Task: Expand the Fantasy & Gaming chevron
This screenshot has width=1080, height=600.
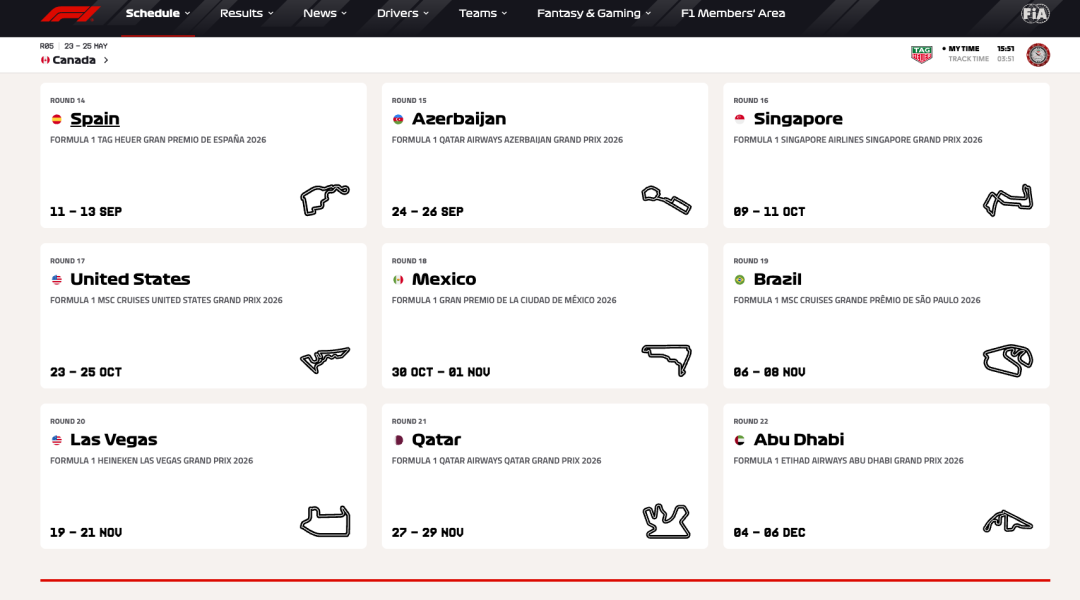Action: pos(648,13)
